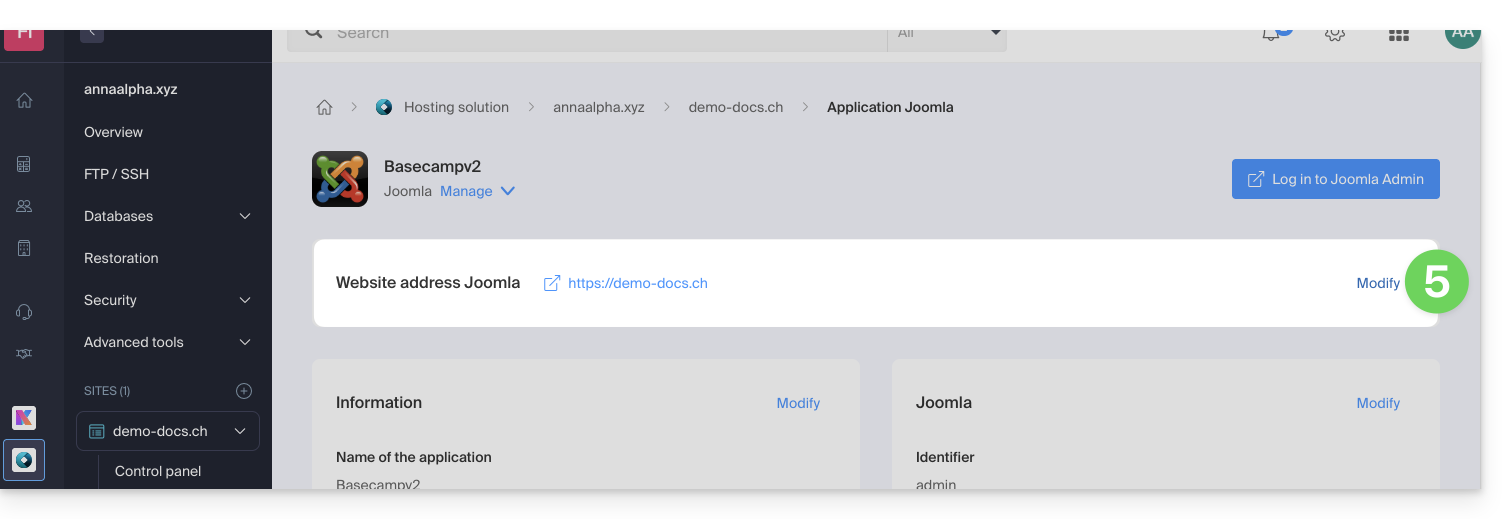The width and height of the screenshot is (1512, 519).
Task: Open the apps grid icon
Action: pos(1398,35)
